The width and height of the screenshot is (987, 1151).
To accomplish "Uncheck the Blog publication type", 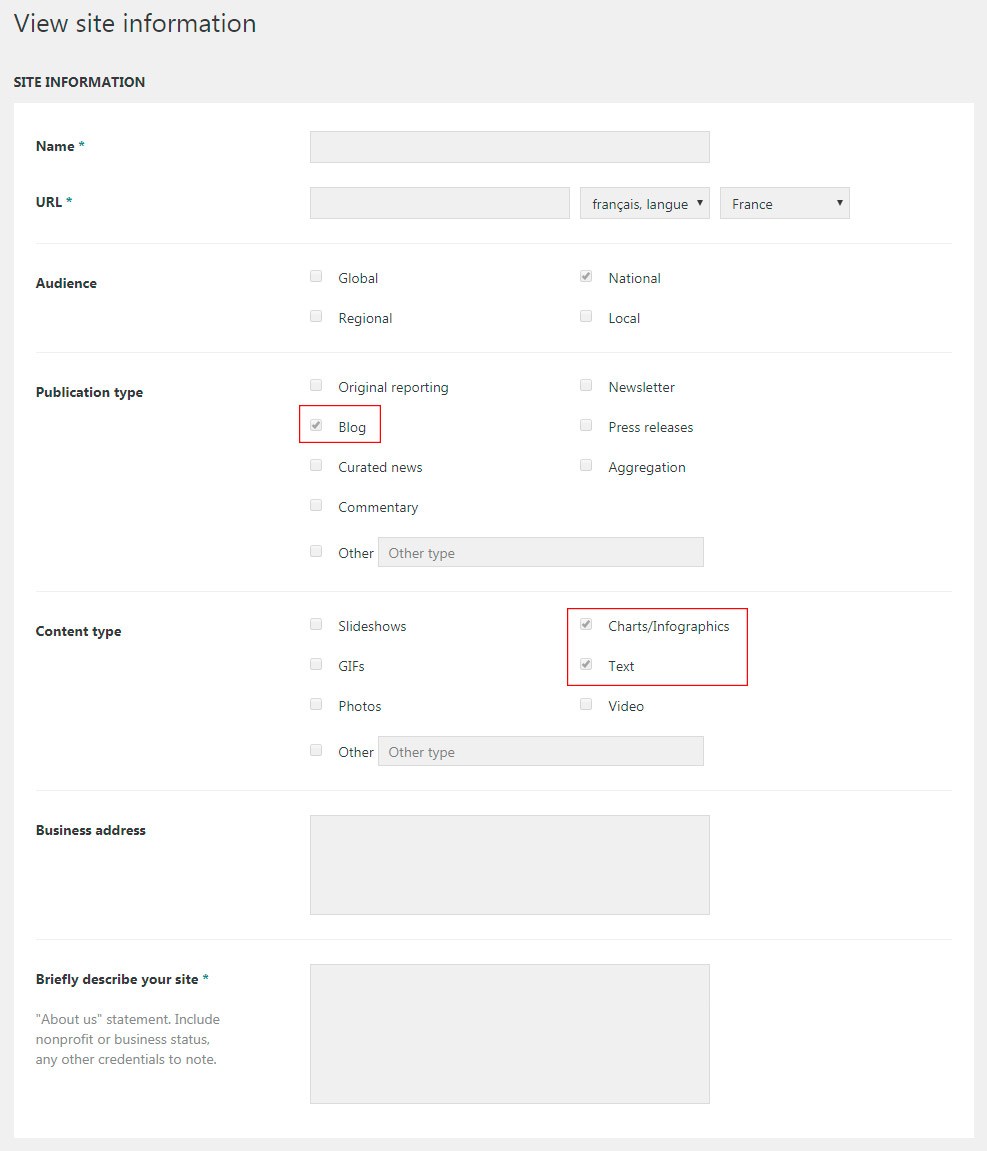I will [316, 426].
